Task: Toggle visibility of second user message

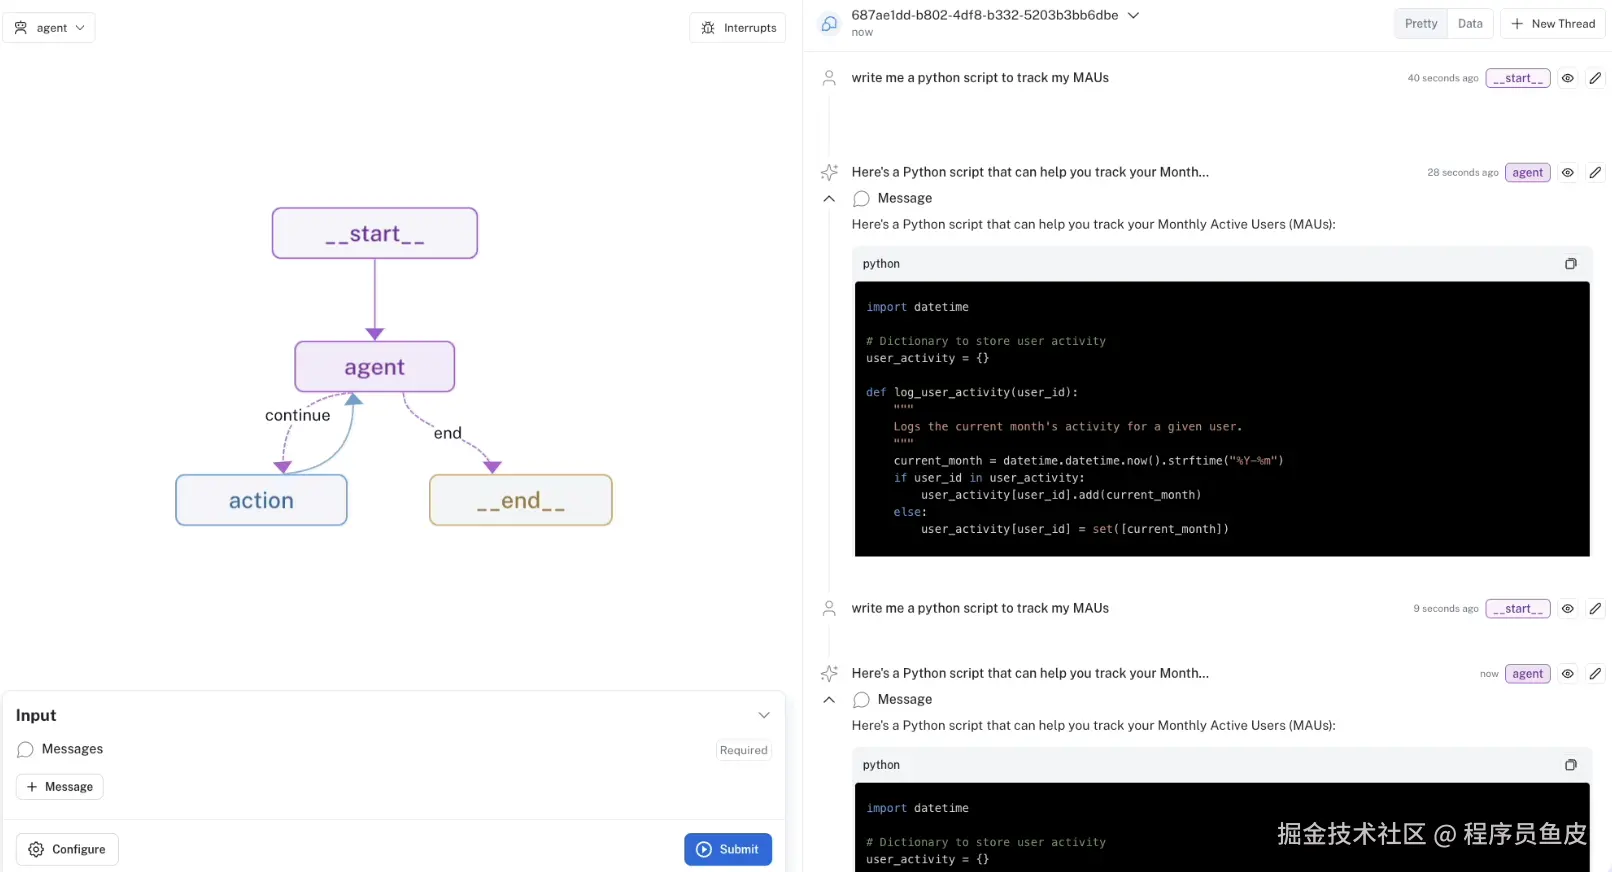Action: (x=1567, y=609)
